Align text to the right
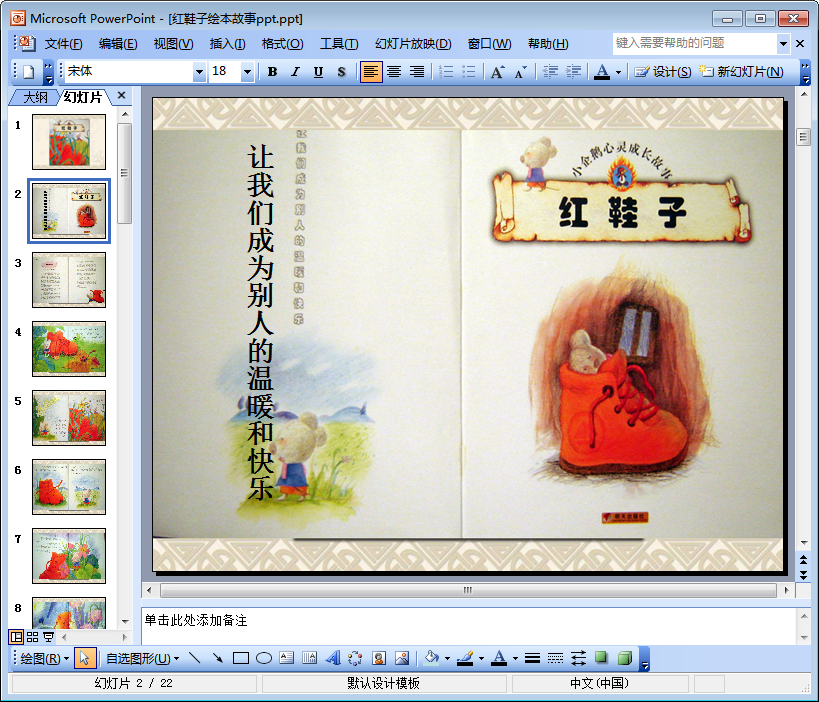Viewport: 819px width, 702px height. 417,72
